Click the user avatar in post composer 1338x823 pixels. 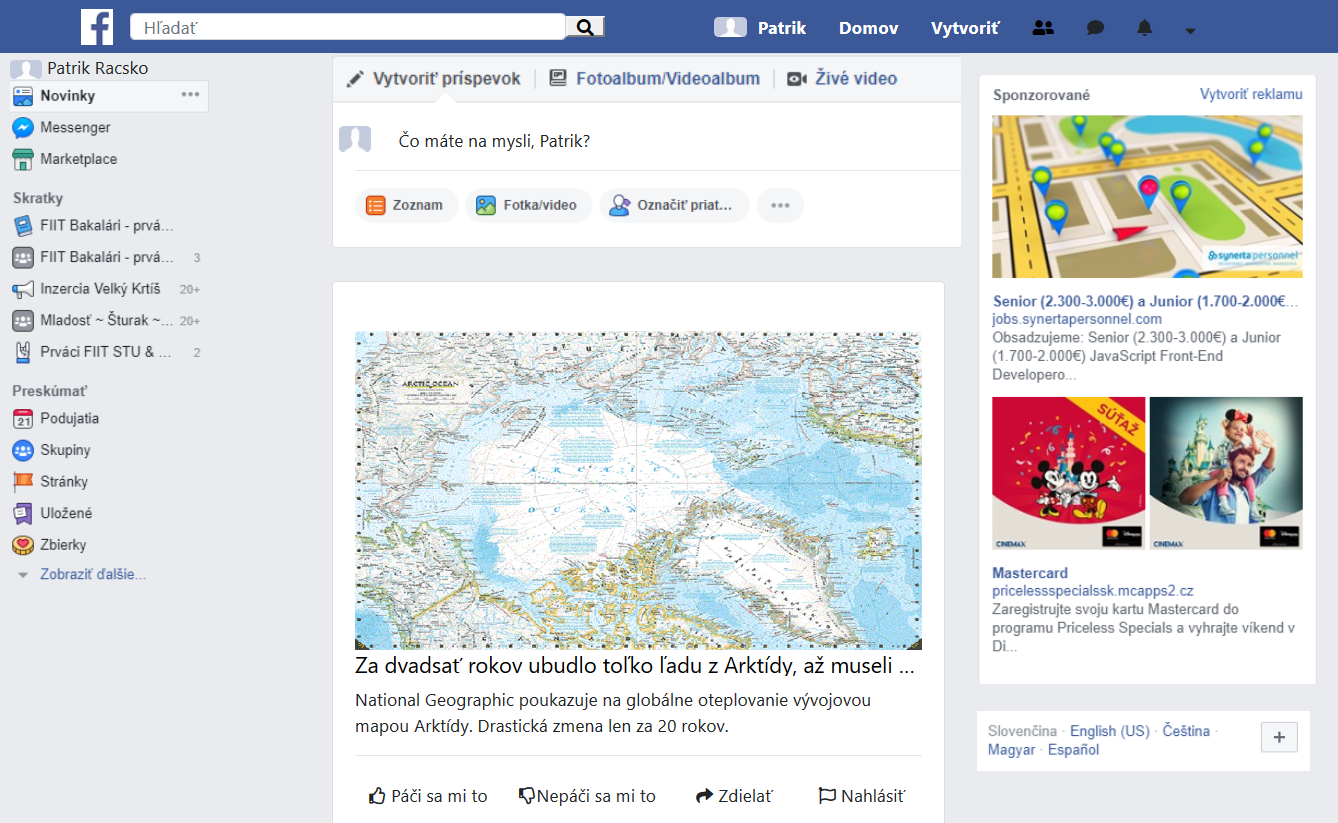tap(355, 140)
